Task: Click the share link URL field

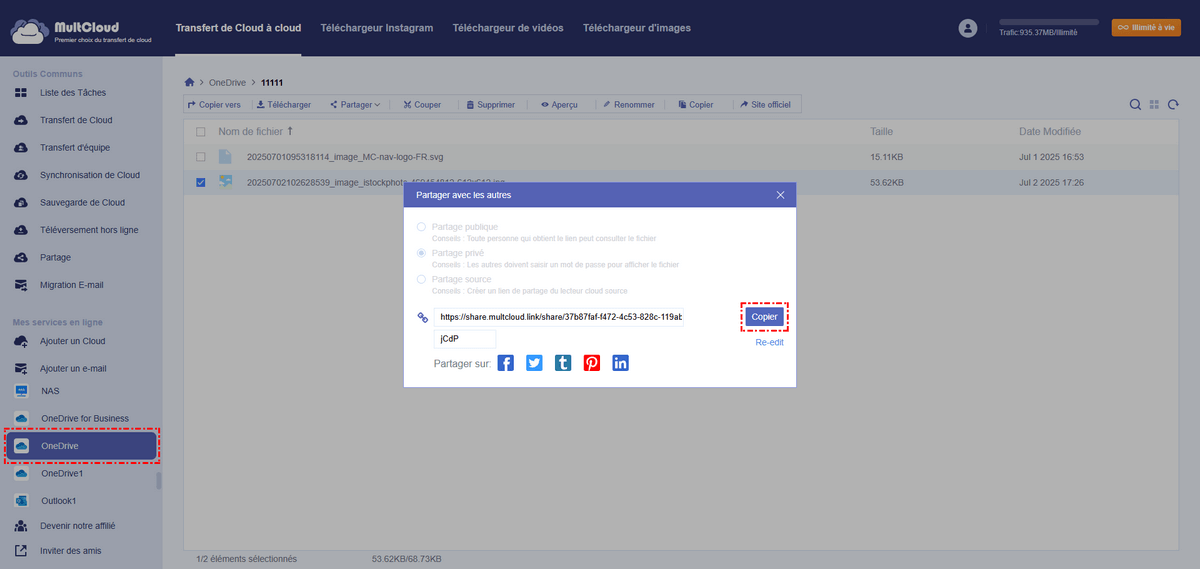Action: [x=559, y=317]
